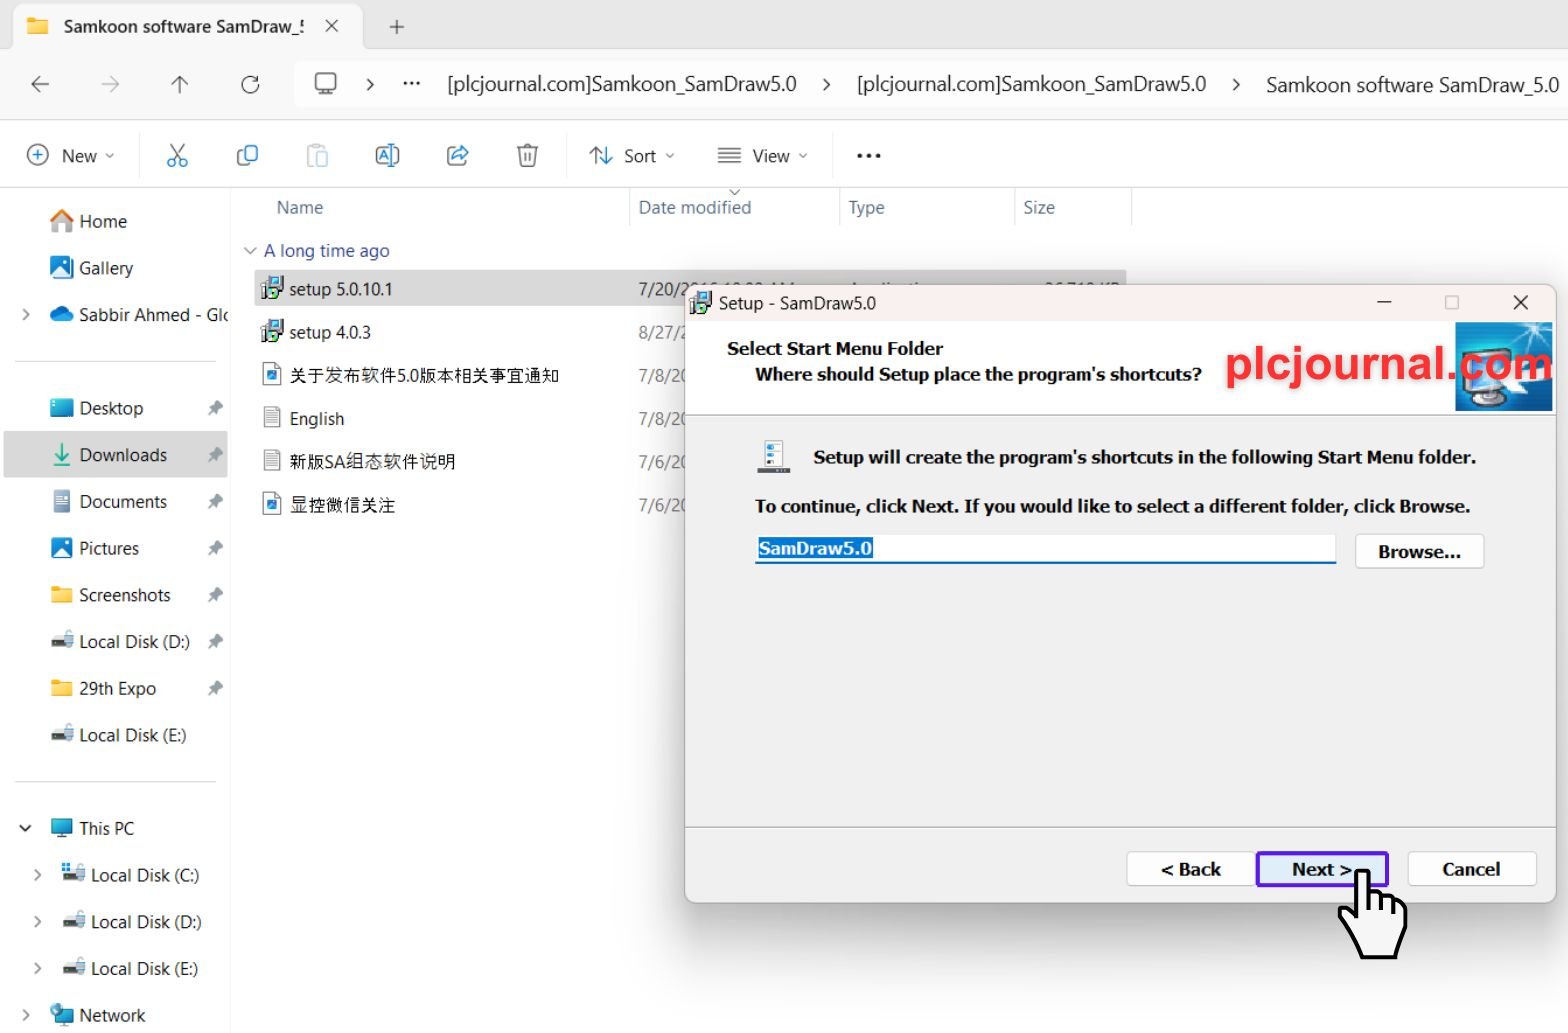Click icon of 显控微信关注 file
Screen dimensions: 1568x1033
pos(271,503)
